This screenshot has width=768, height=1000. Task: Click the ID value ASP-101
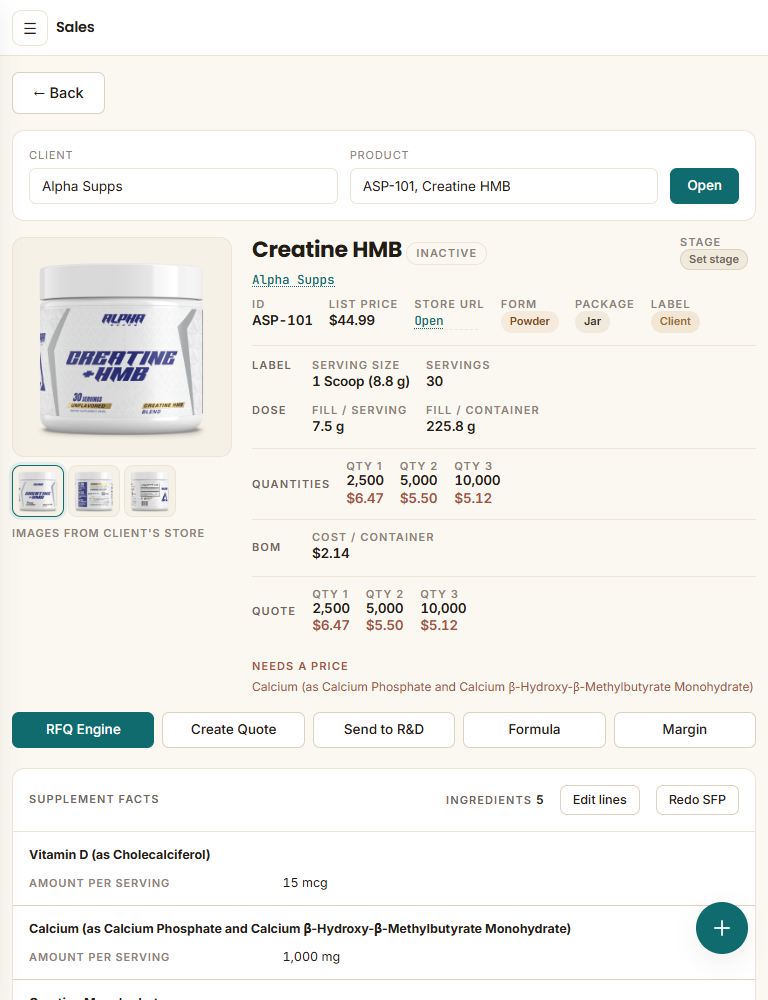pos(282,320)
